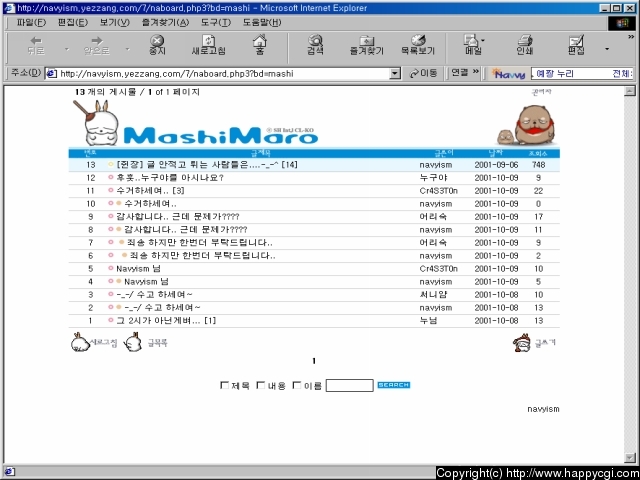Check the 내용 (content) search checkbox

click(260, 385)
